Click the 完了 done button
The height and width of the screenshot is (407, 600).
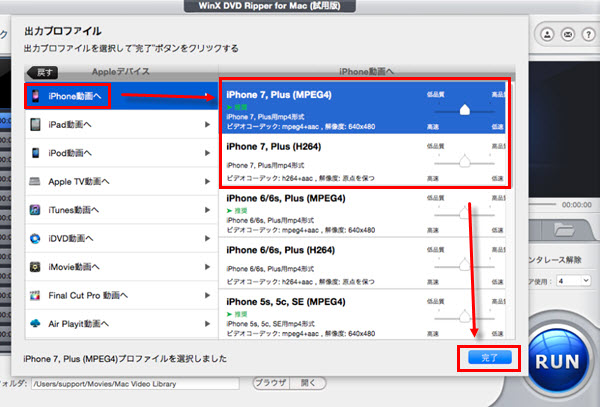pos(490,358)
